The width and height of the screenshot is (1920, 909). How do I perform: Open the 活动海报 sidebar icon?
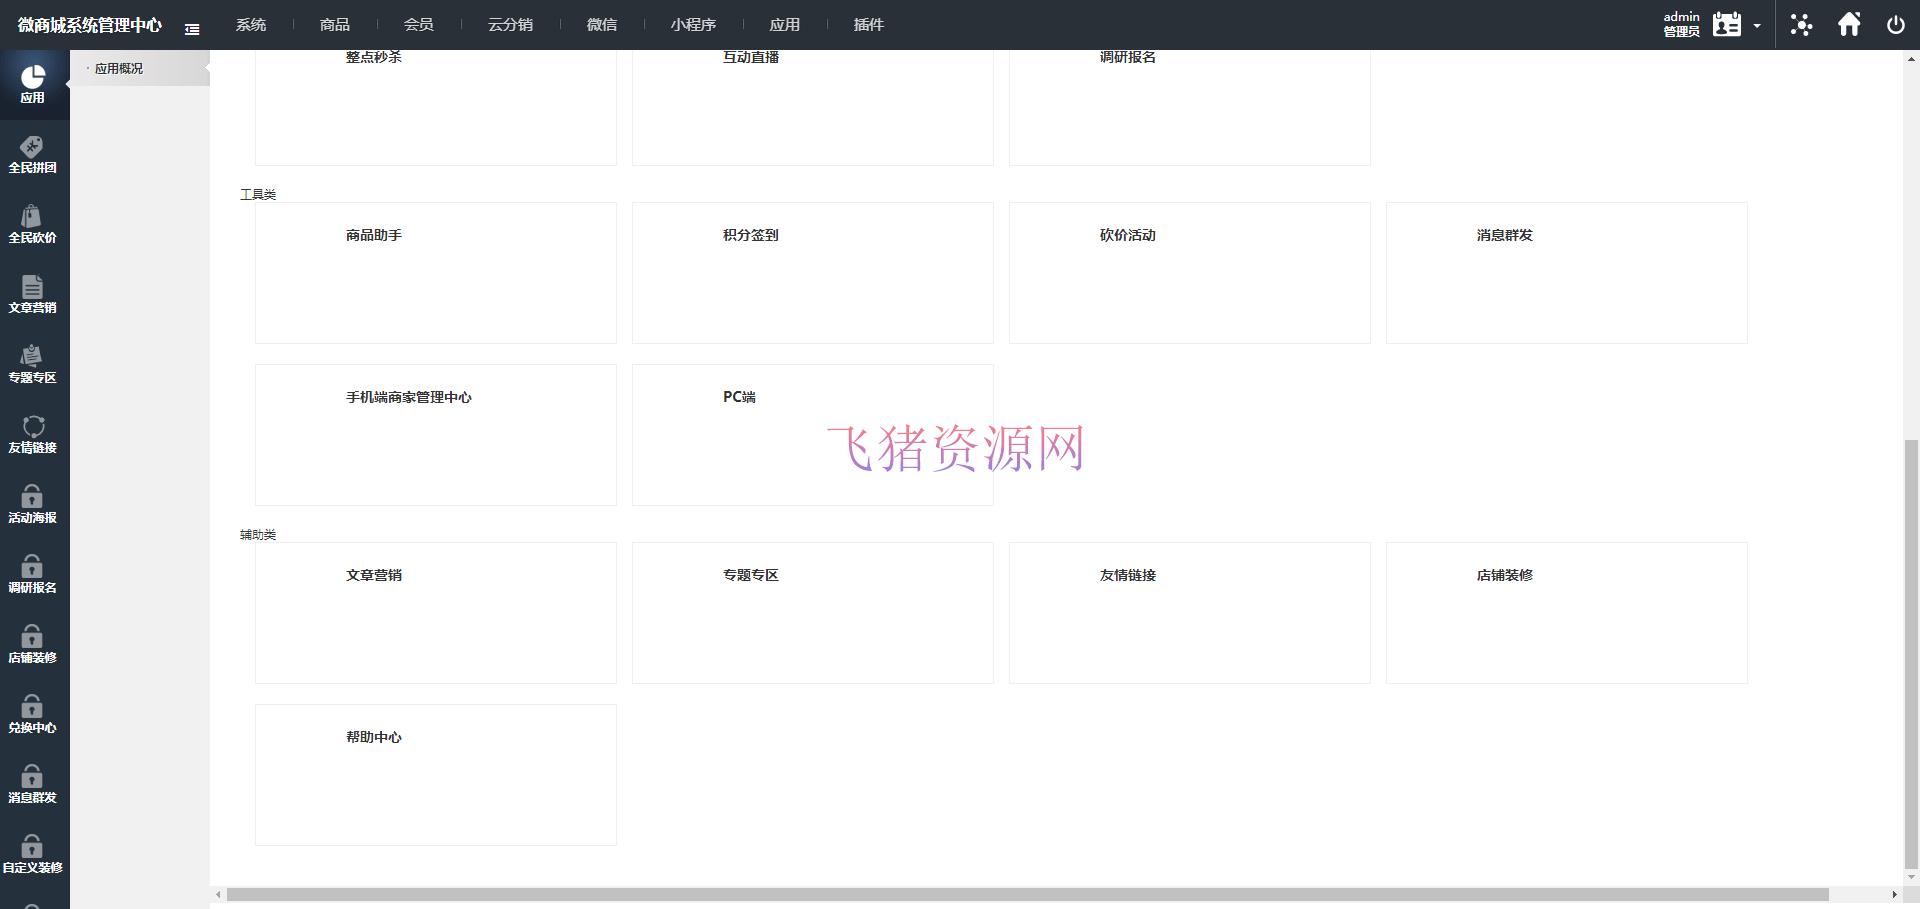tap(33, 505)
